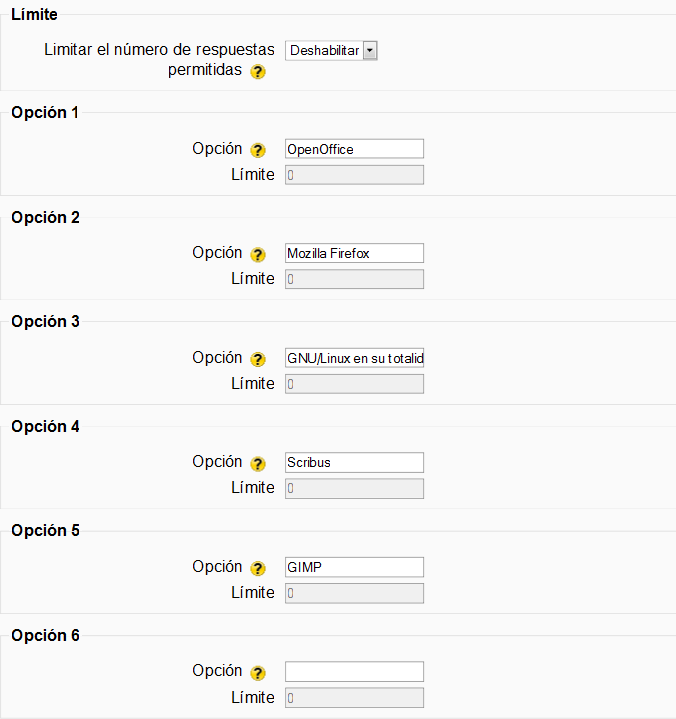Click the Límite field under GNU/Linux option
This screenshot has width=676, height=719.
pos(354,384)
